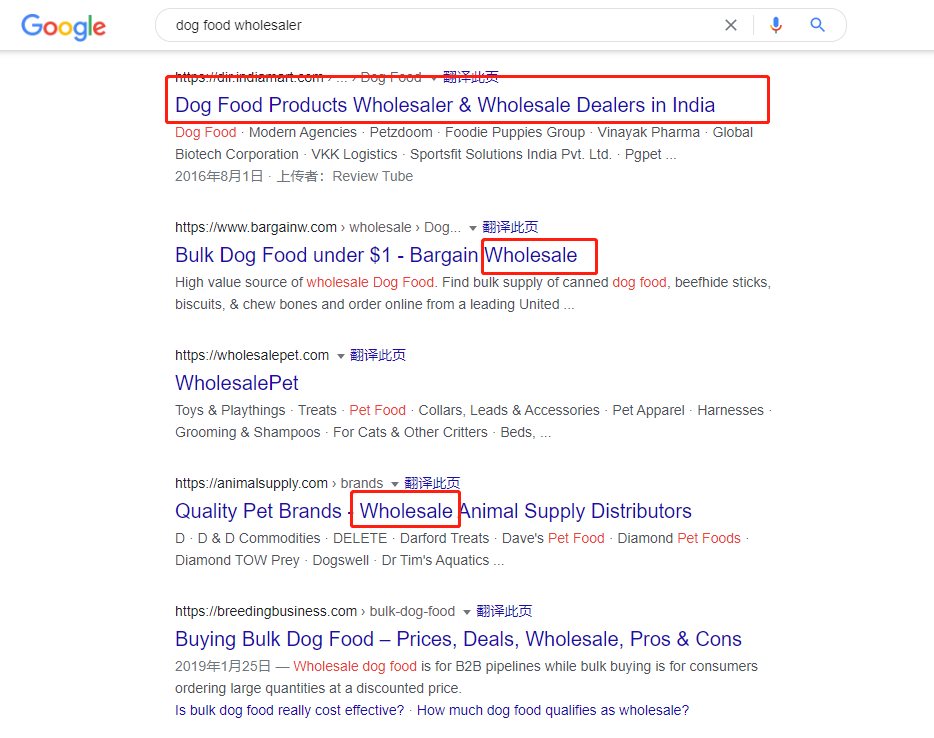Click the Google logo
Screen dimensions: 934x738
63,26
